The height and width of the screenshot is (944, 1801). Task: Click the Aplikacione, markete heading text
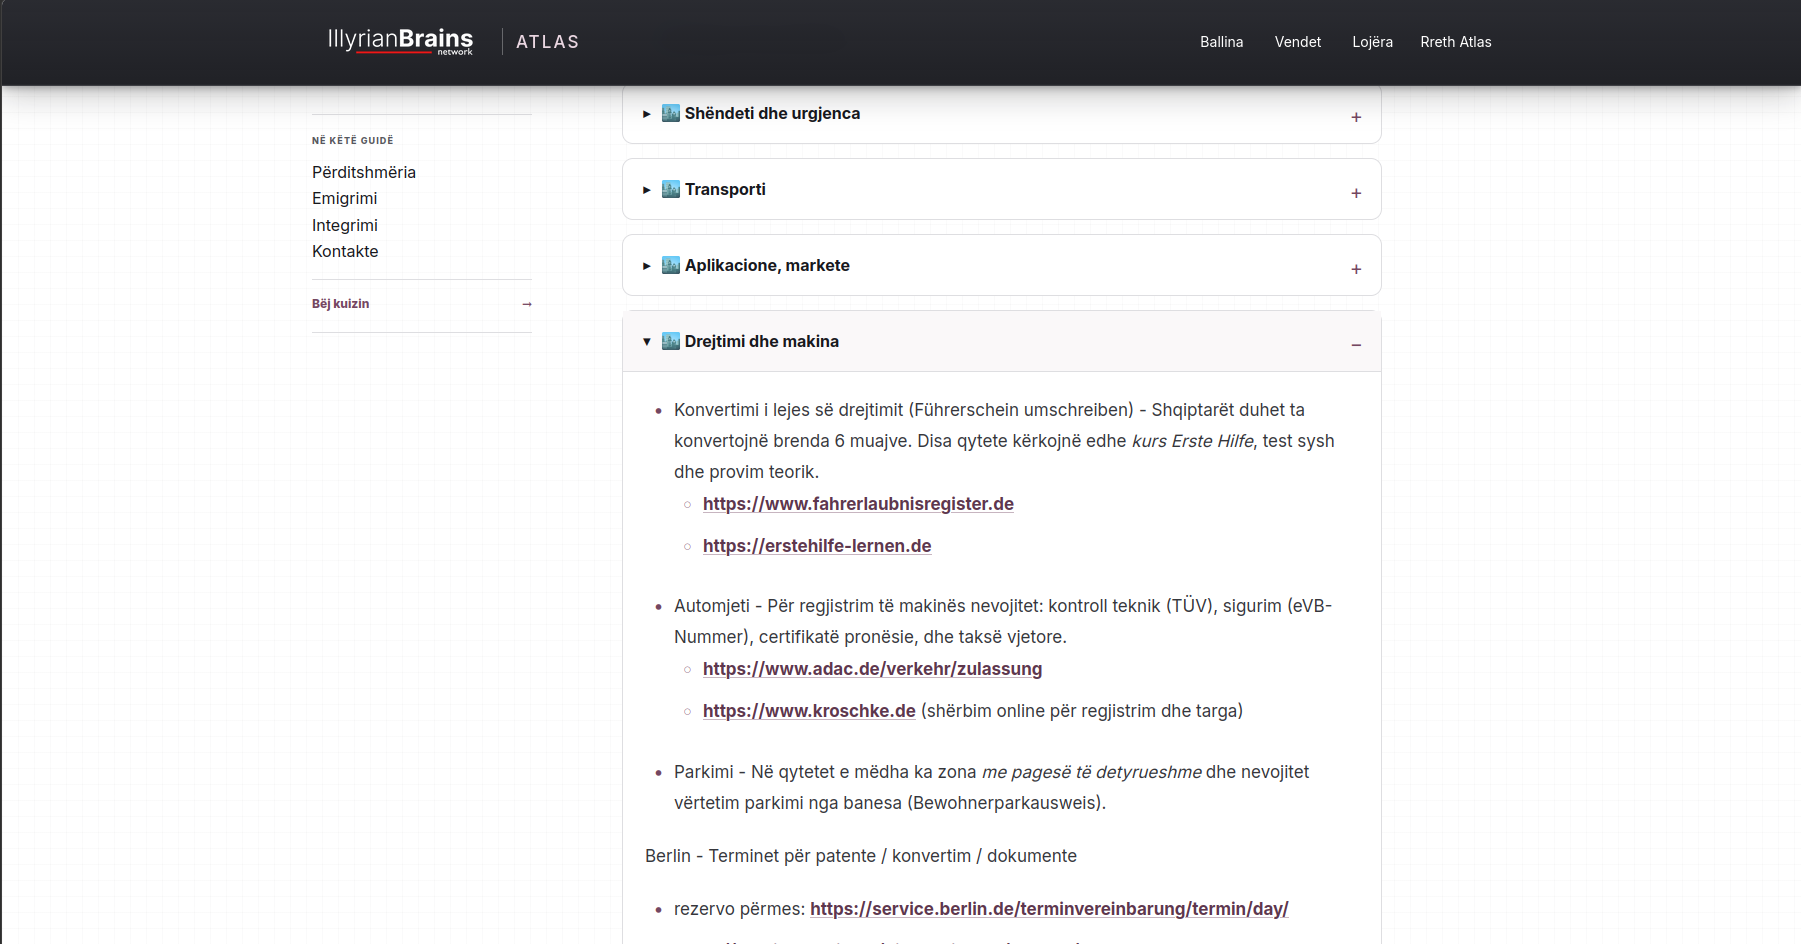(x=767, y=265)
